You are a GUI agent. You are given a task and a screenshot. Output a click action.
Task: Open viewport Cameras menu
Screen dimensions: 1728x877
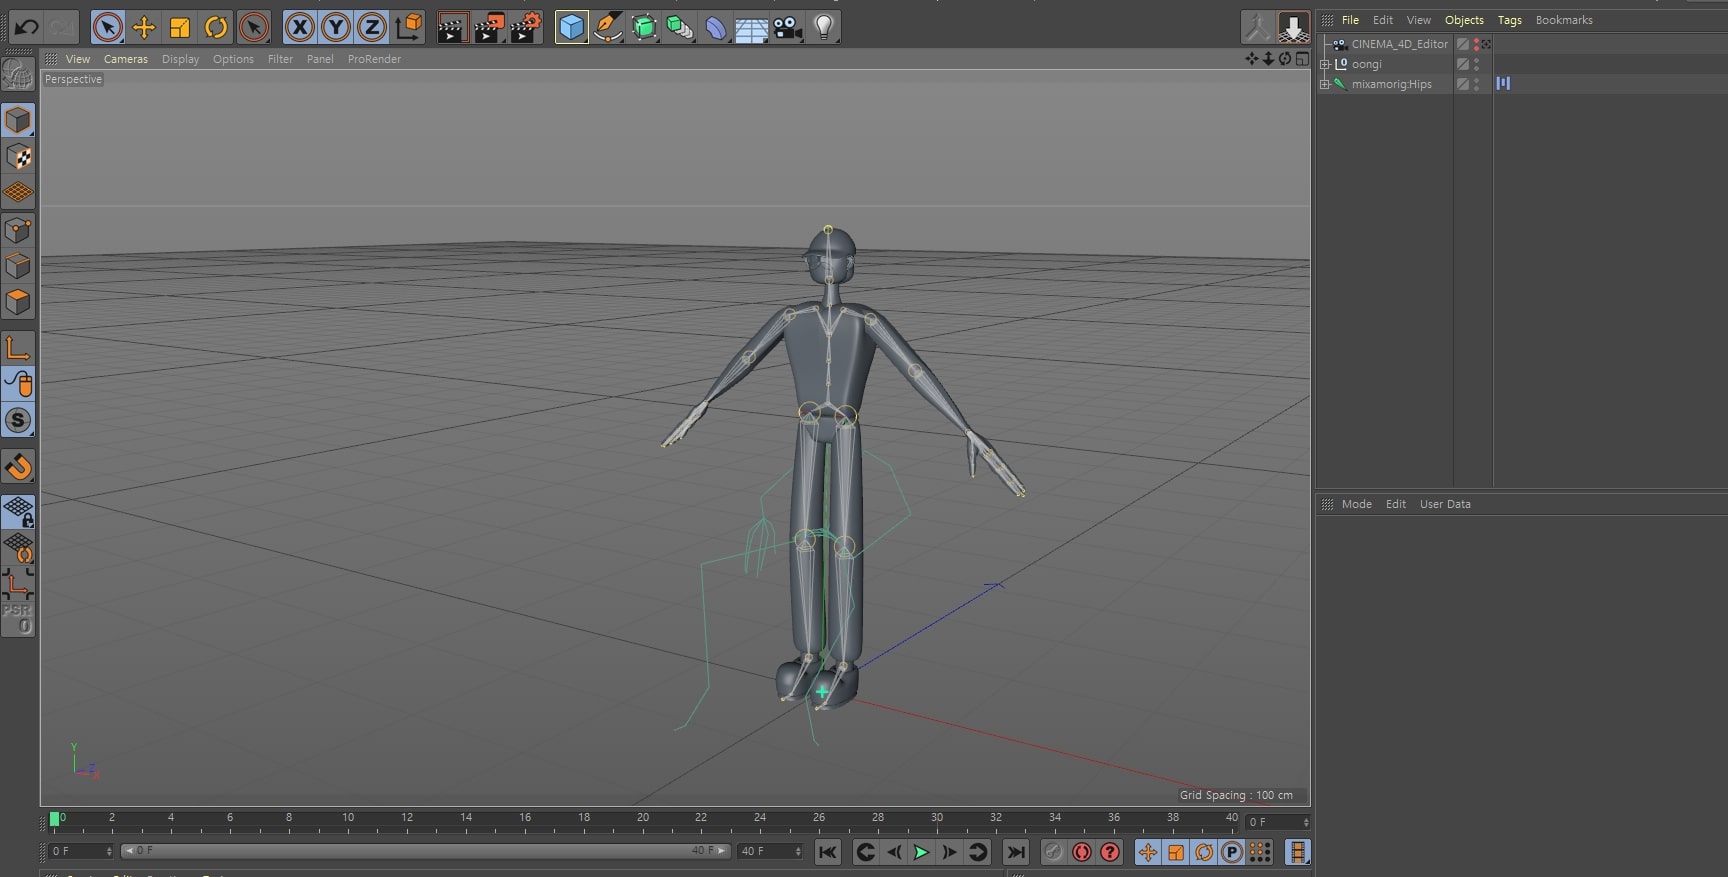pyautogui.click(x=126, y=59)
